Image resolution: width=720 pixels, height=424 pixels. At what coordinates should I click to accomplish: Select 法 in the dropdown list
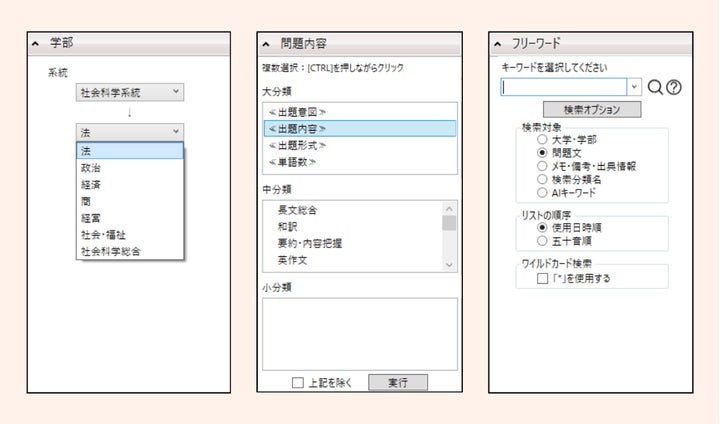pos(130,151)
